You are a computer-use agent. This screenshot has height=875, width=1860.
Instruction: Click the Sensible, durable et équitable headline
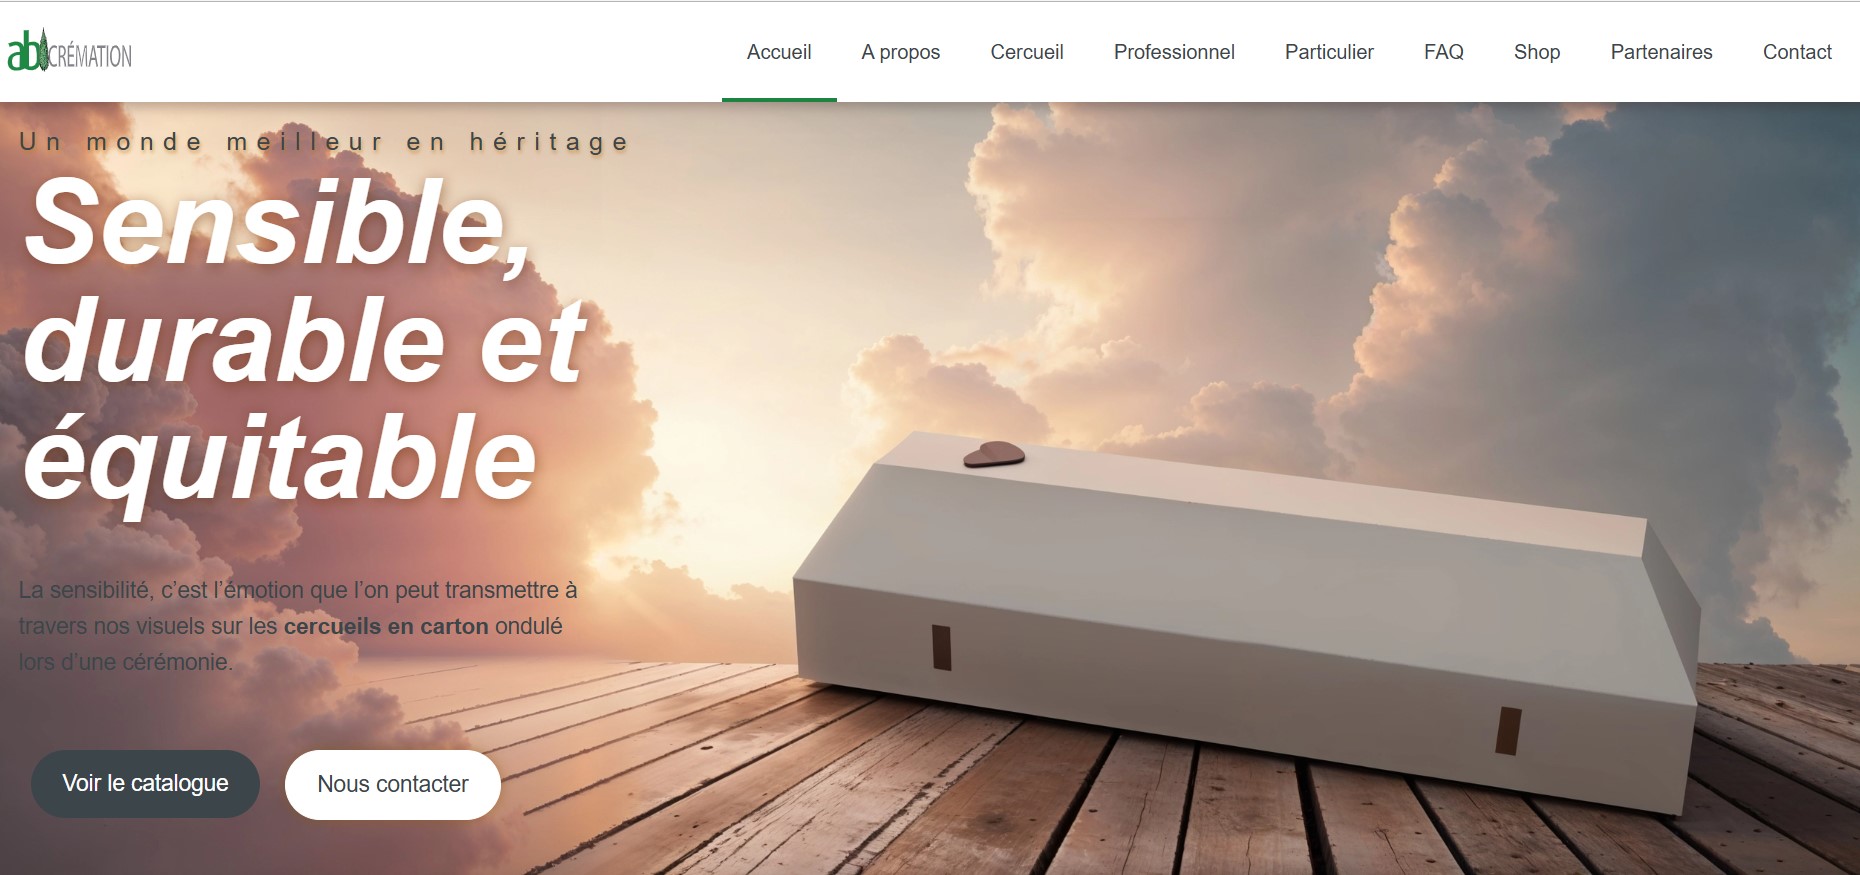[305, 338]
